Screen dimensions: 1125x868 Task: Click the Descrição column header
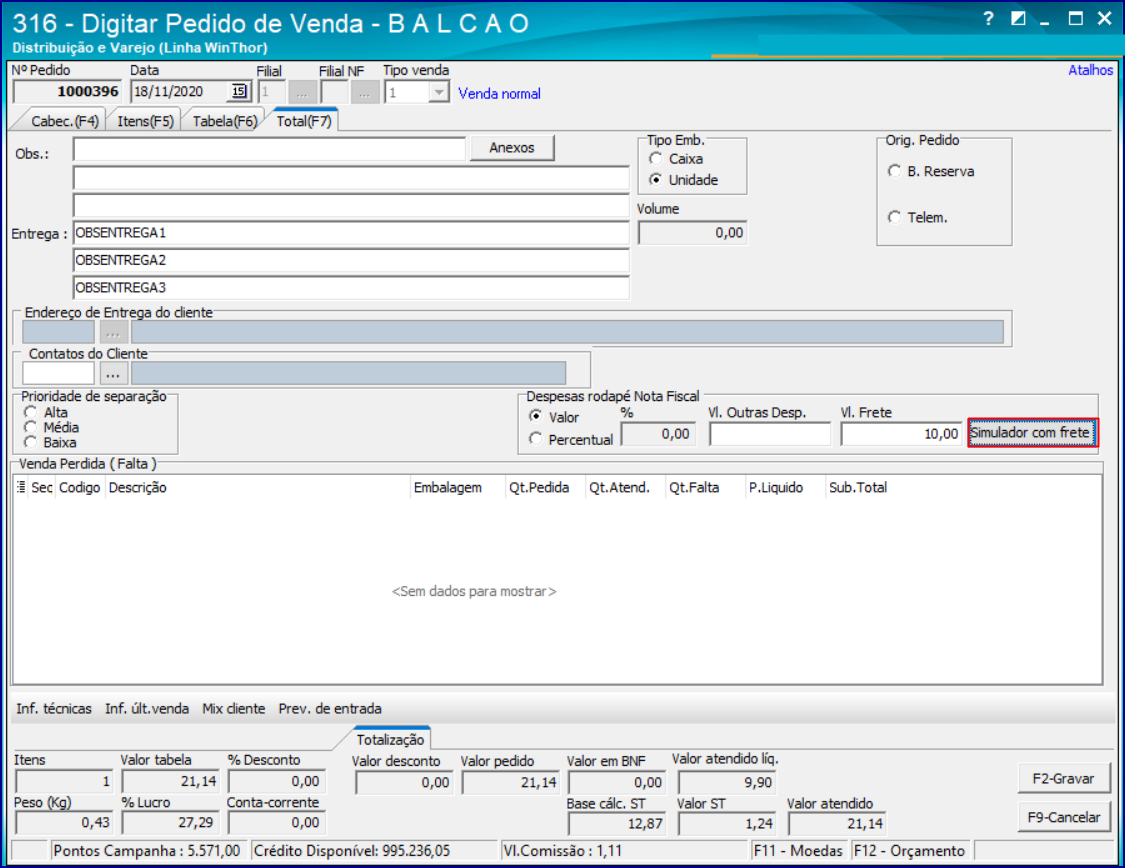(x=257, y=488)
